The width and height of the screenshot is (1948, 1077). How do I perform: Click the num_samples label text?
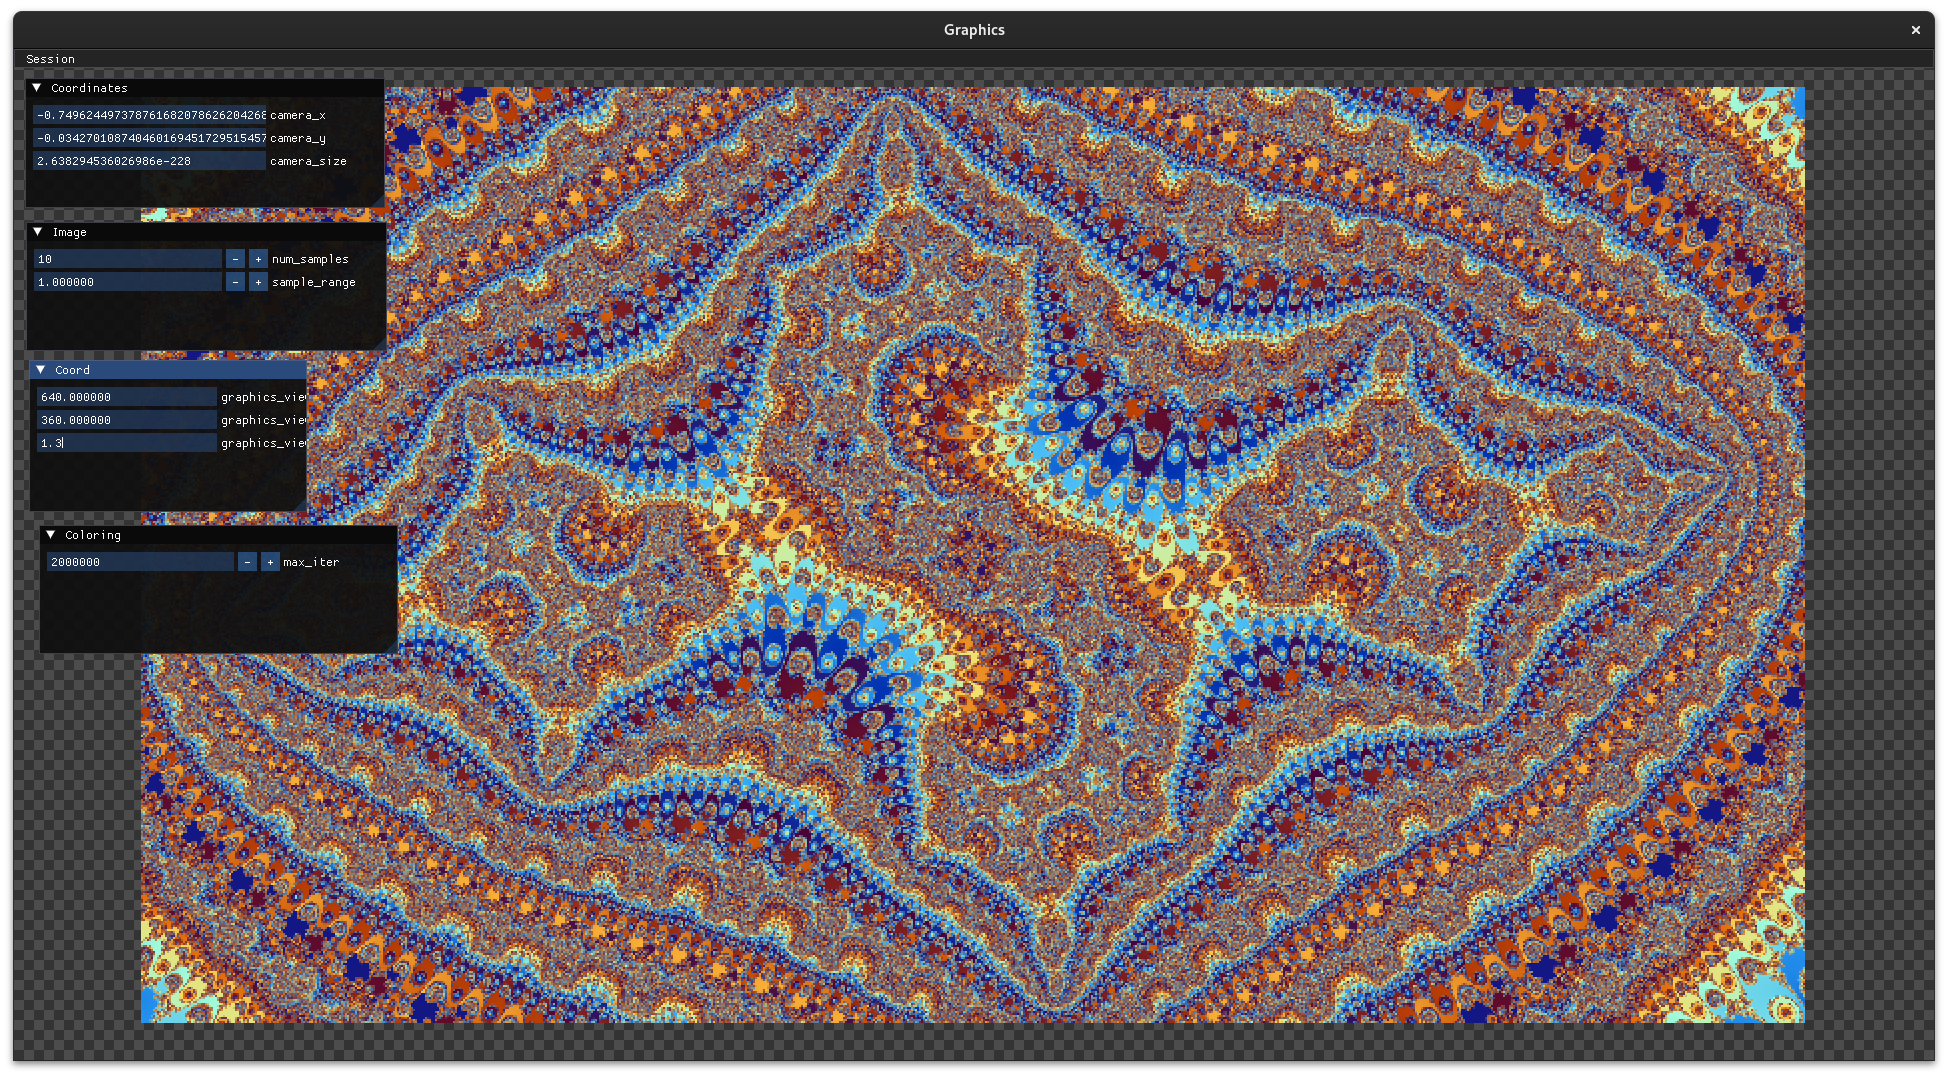310,259
